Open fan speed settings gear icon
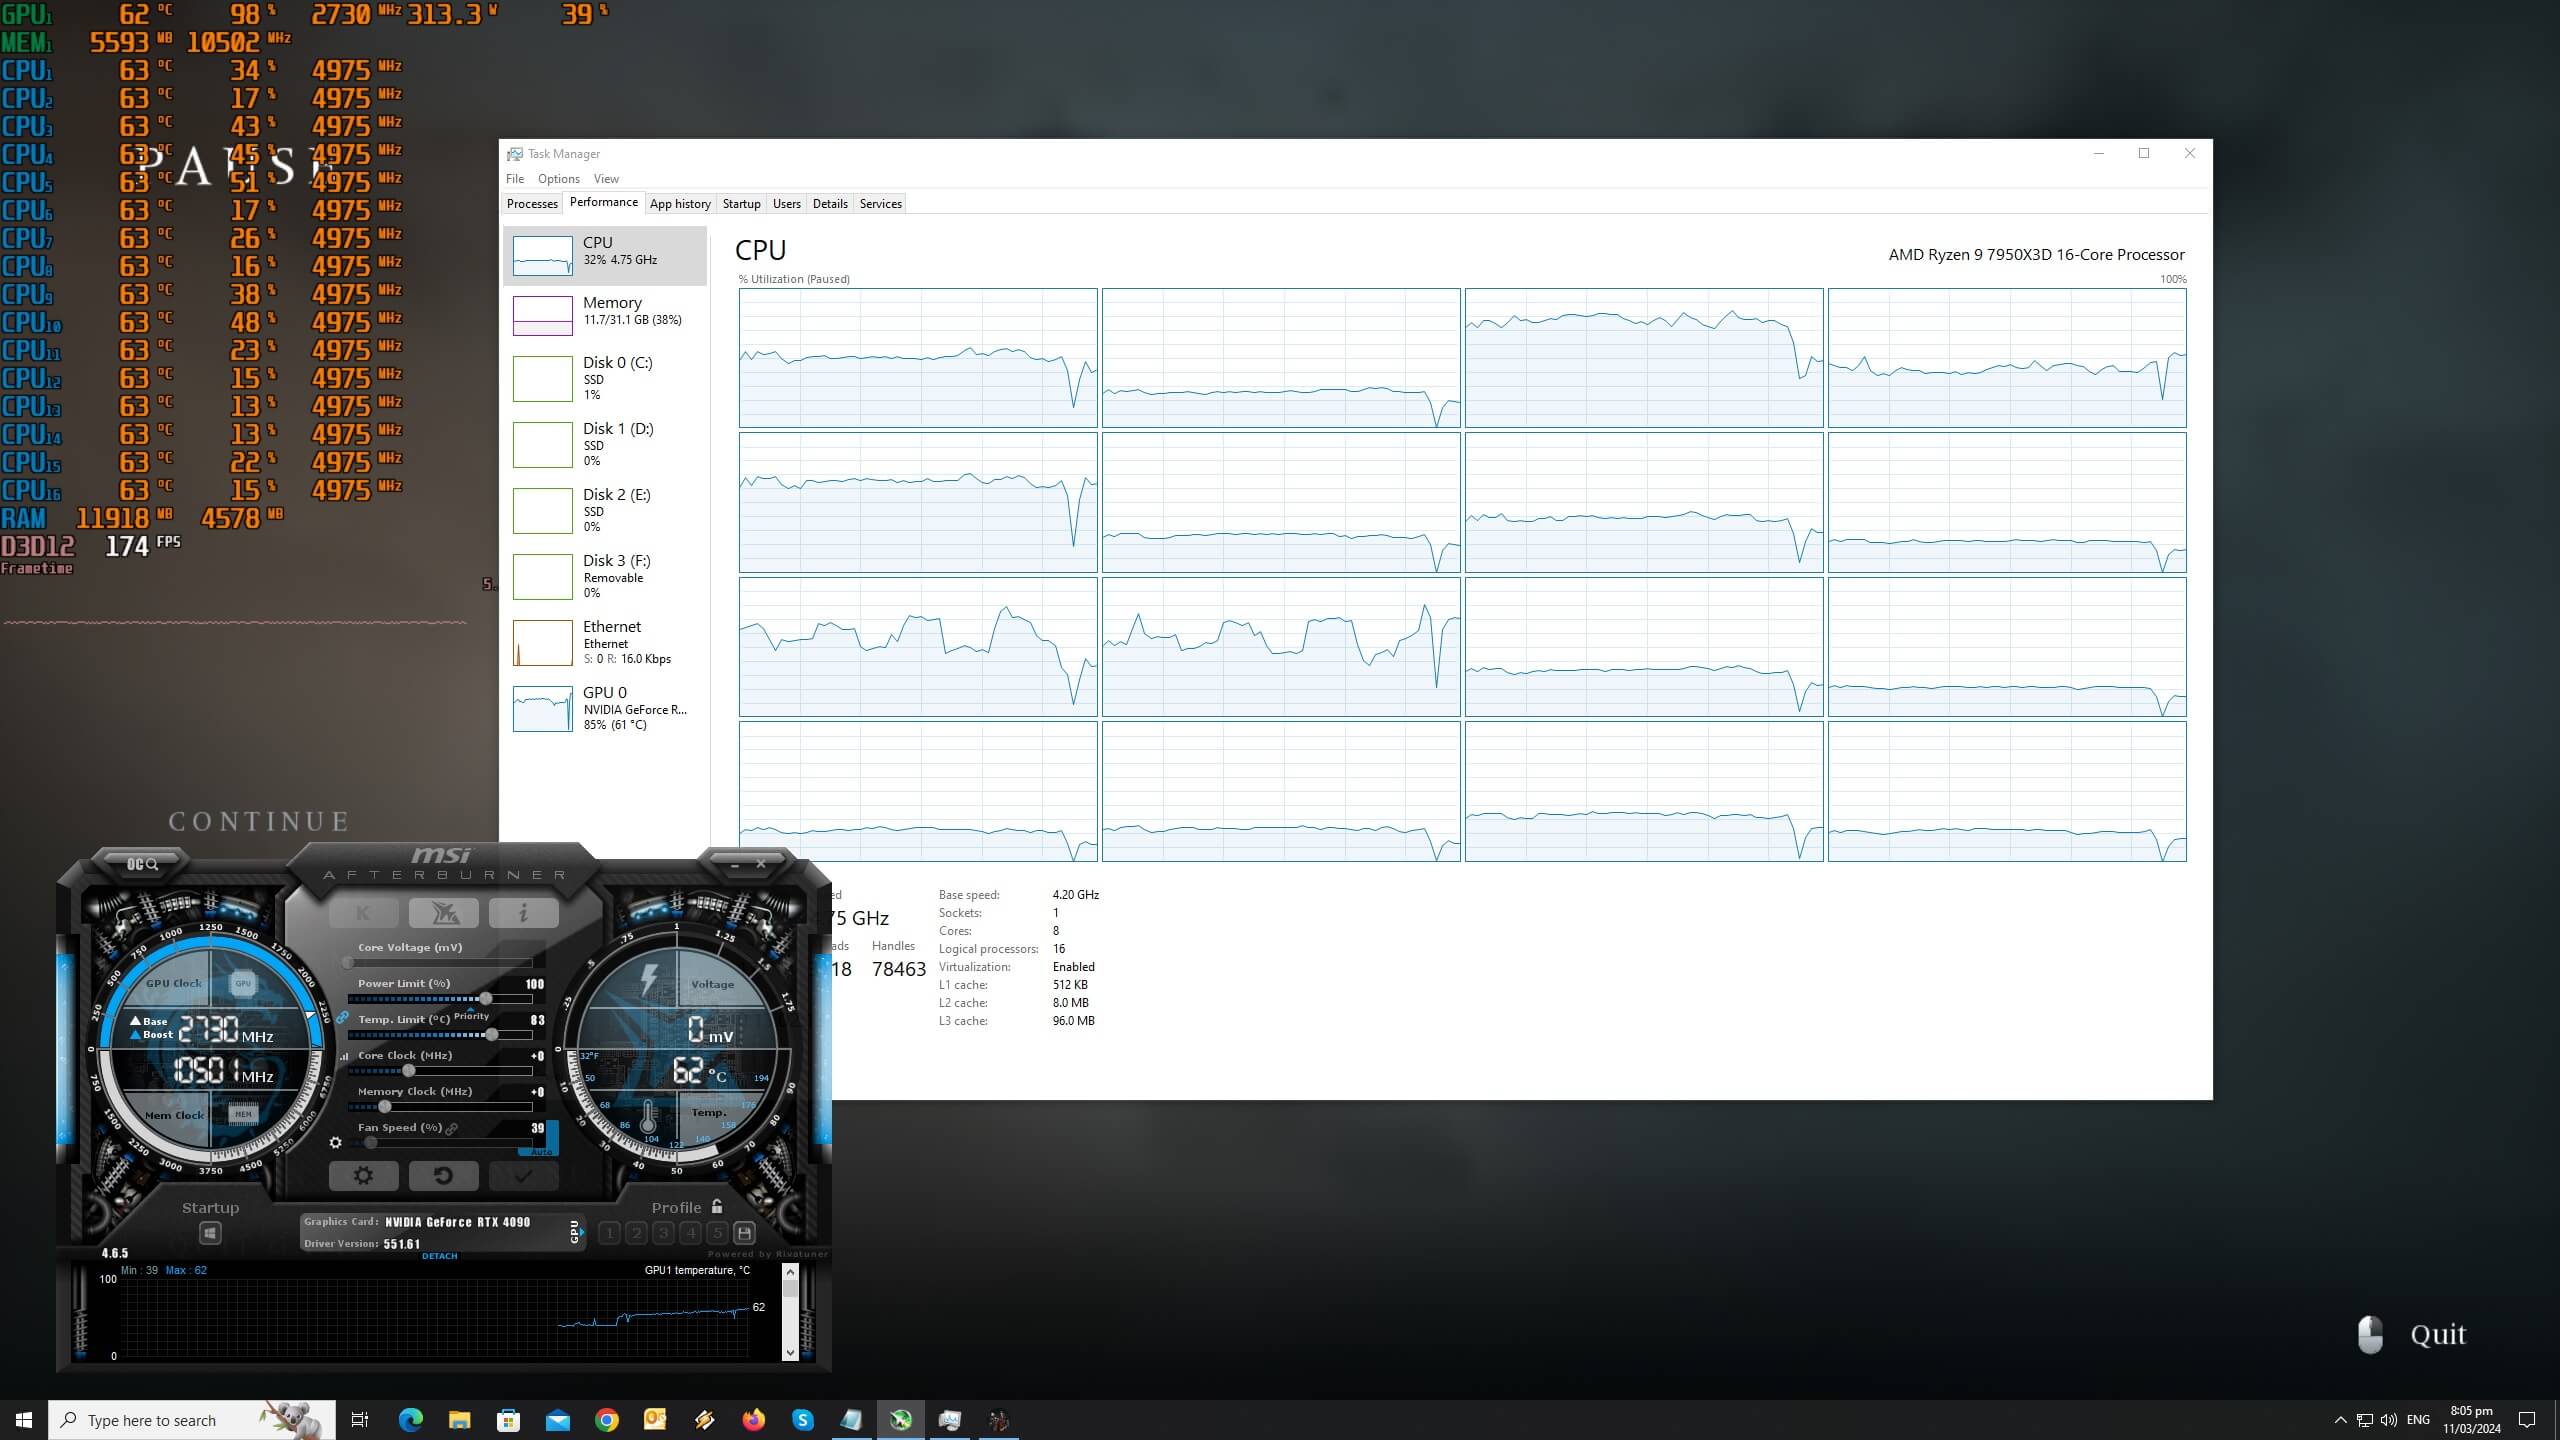The height and width of the screenshot is (1440, 2560). pyautogui.click(x=336, y=1142)
